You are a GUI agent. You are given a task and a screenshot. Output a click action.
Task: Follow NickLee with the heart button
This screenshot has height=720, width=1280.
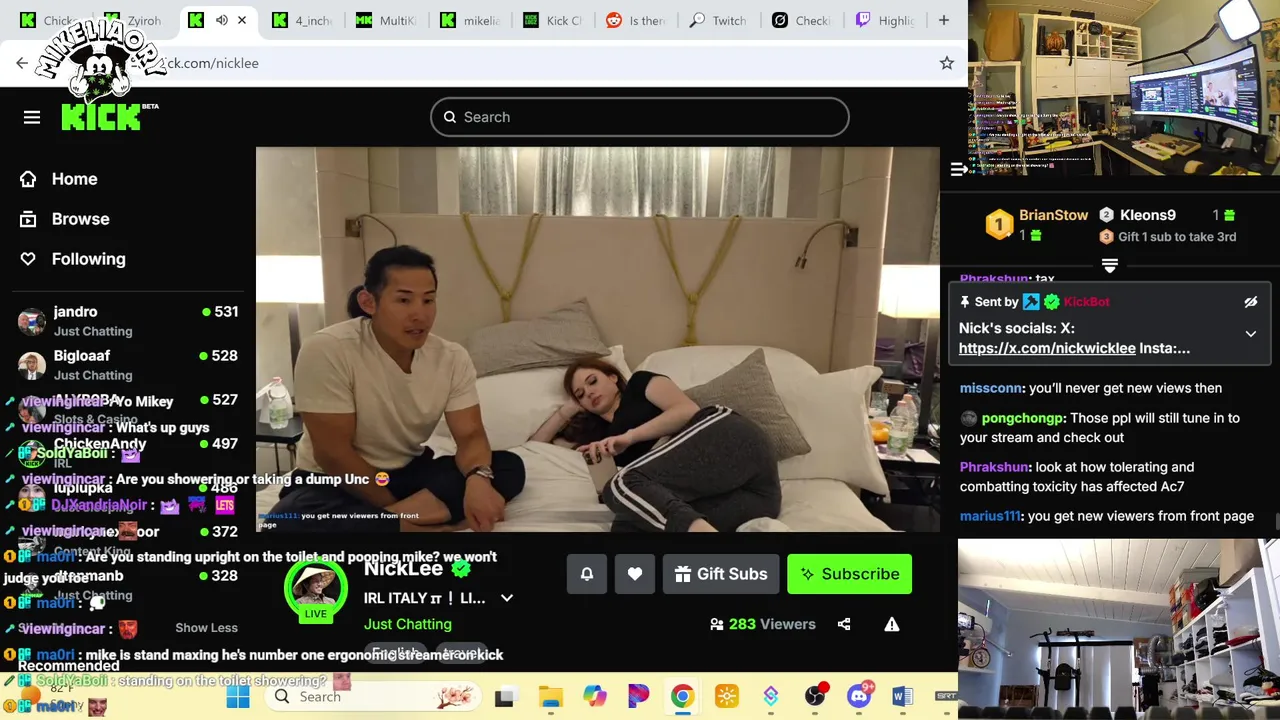point(635,574)
